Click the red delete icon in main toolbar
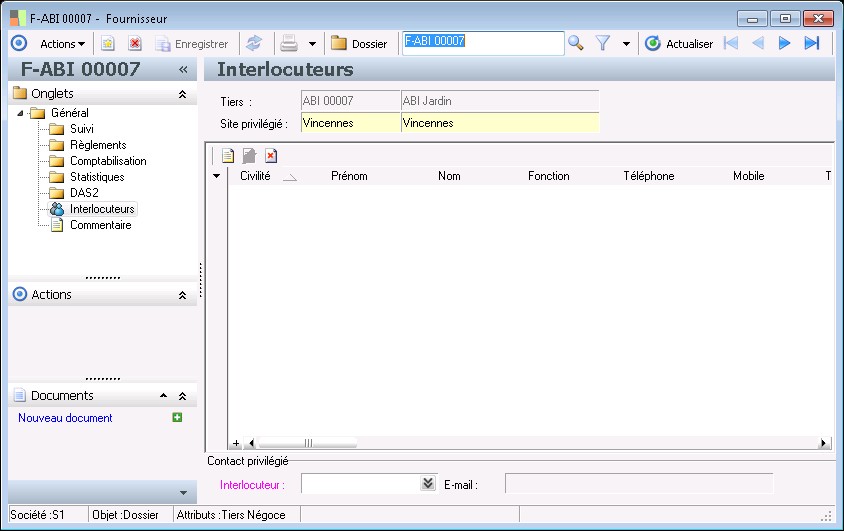This screenshot has width=844, height=531. [135, 43]
